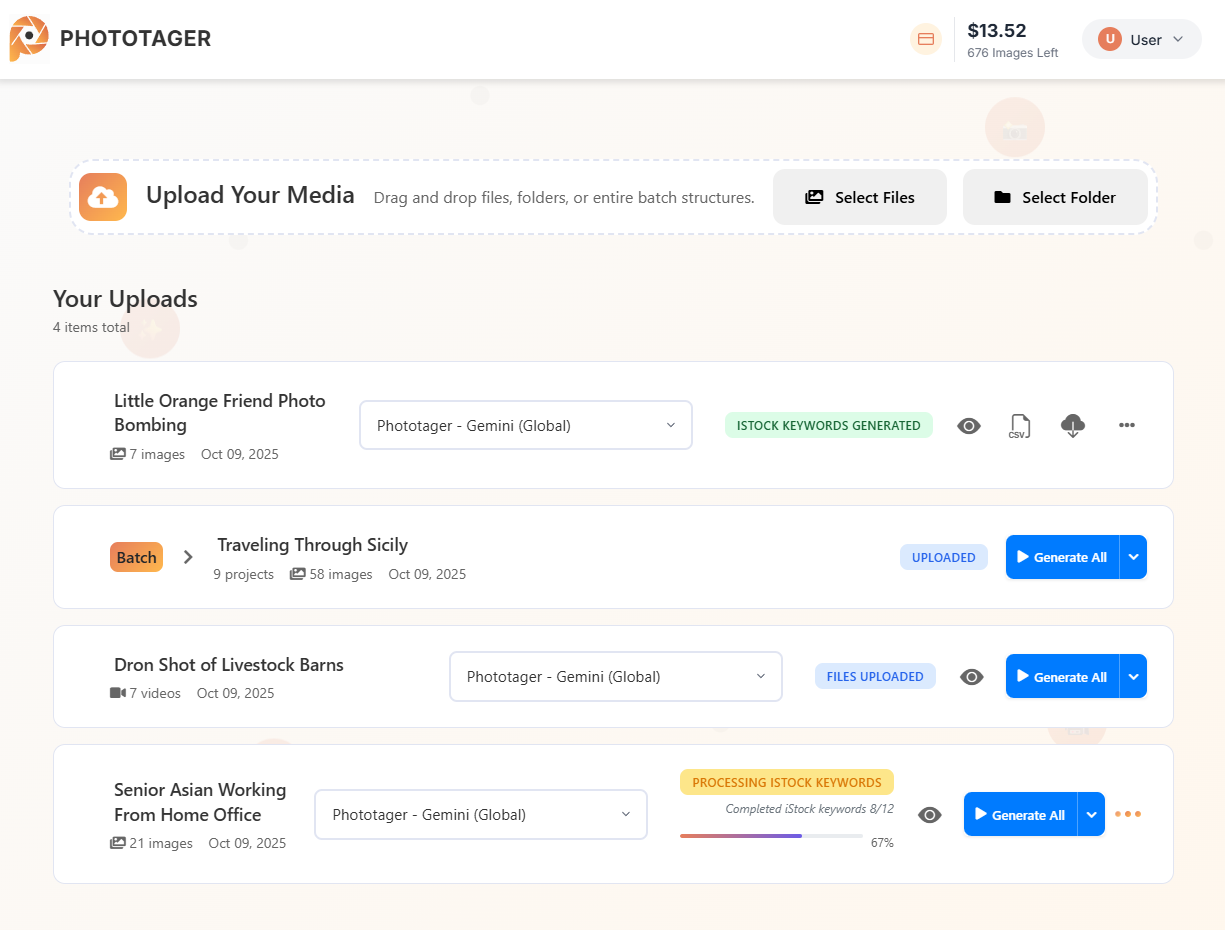Screen dimensions: 1225x930
Task: Click the cloud download icon on the first project
Action: 1073,425
